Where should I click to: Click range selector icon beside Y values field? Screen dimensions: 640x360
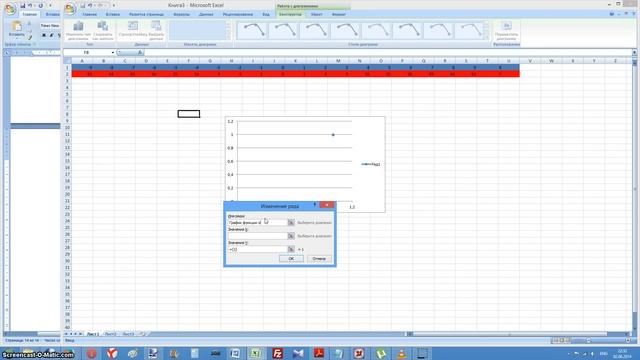[291, 249]
